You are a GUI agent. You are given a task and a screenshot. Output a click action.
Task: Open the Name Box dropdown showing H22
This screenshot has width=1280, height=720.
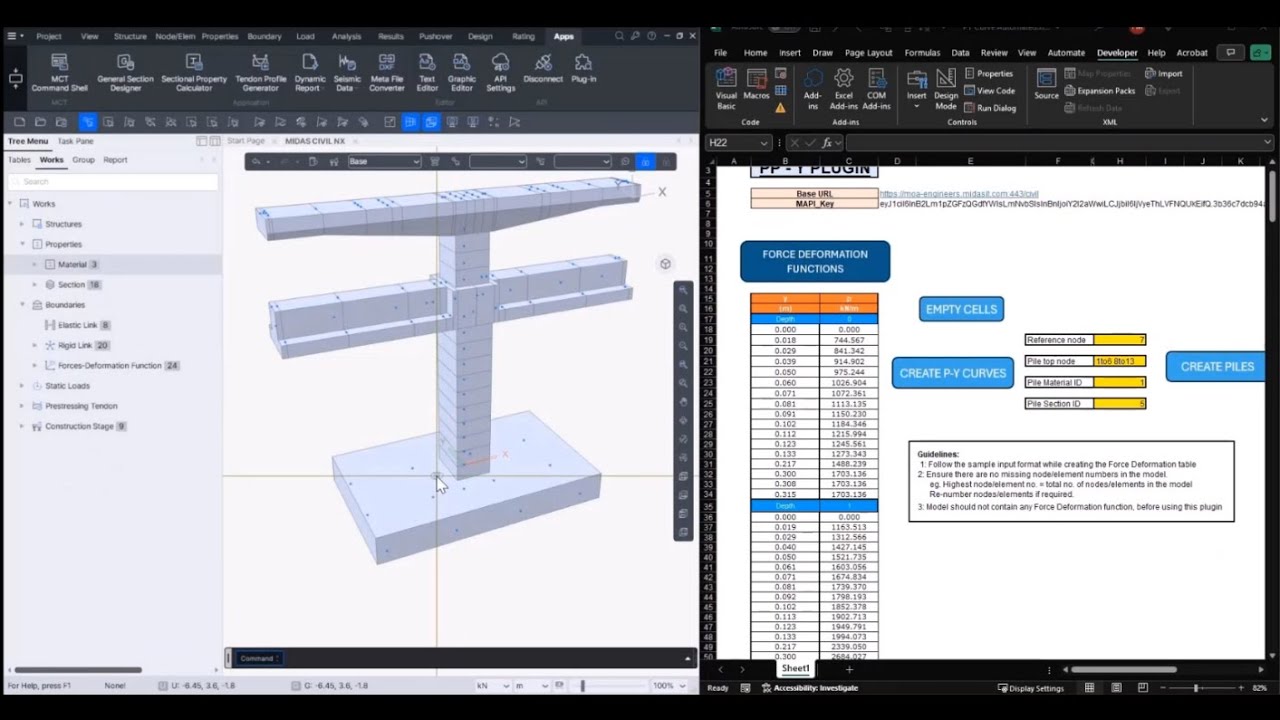pos(765,143)
